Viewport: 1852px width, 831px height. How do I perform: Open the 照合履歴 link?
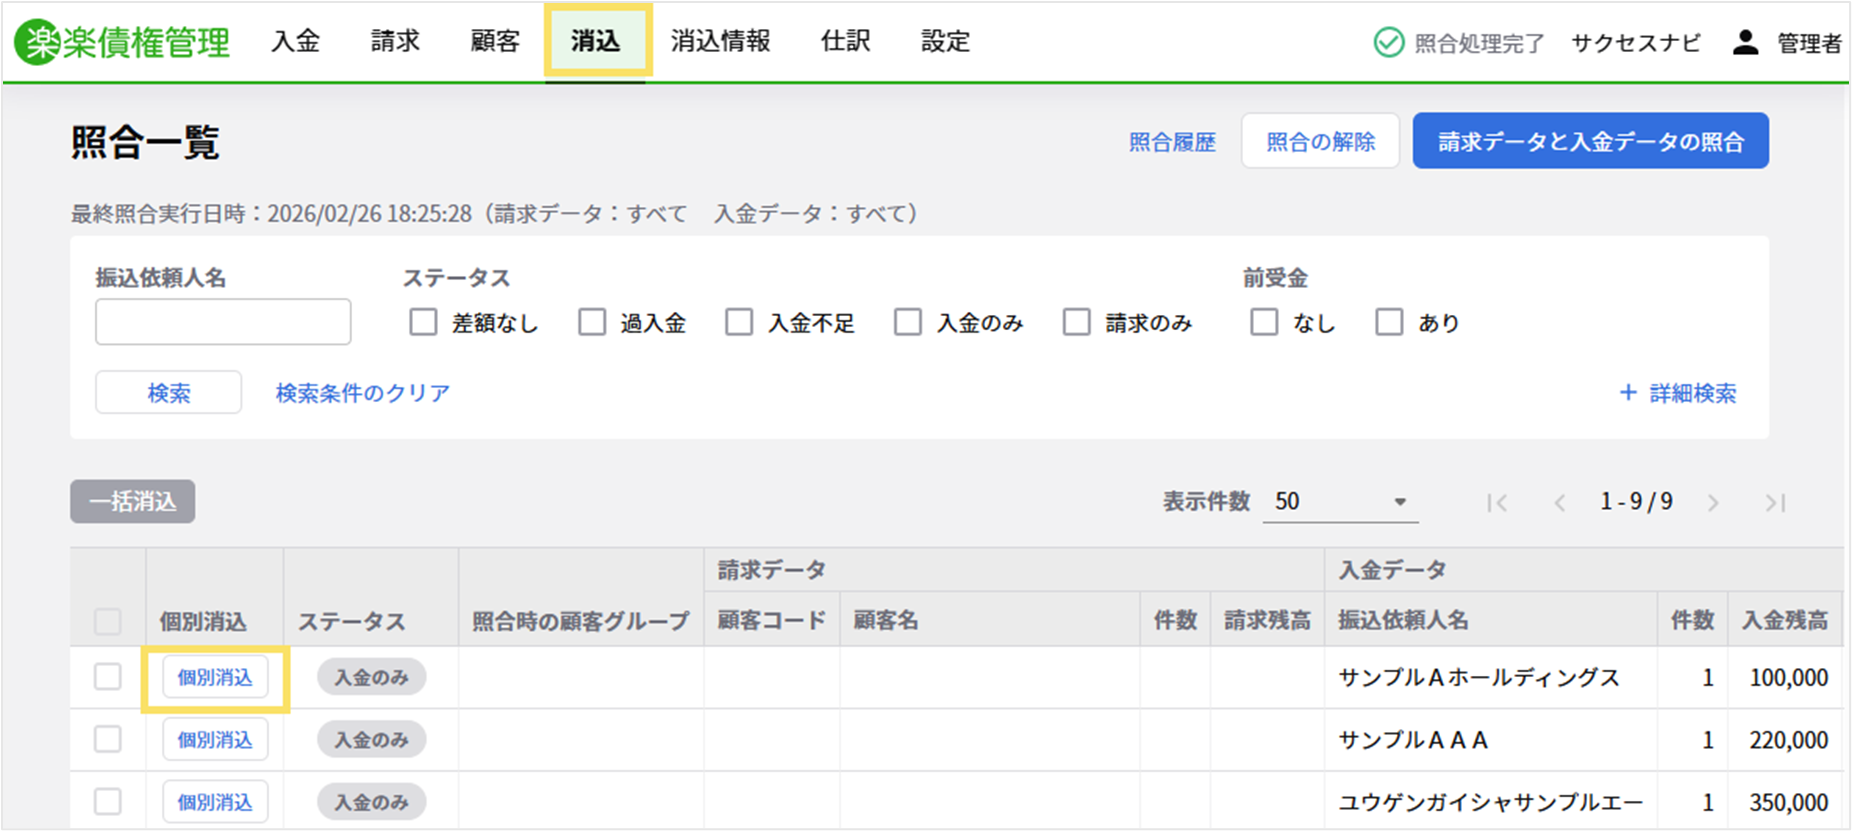(1172, 142)
